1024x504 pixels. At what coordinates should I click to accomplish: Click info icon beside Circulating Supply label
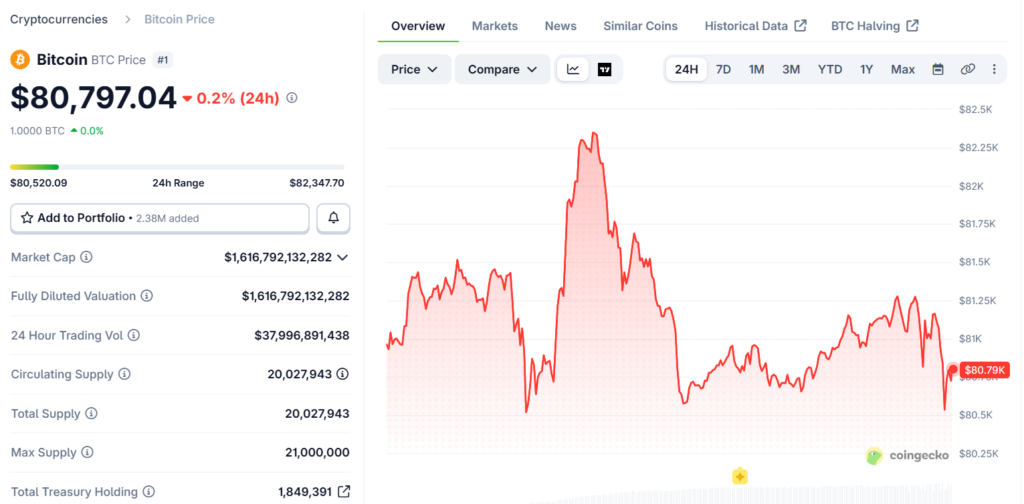point(124,374)
